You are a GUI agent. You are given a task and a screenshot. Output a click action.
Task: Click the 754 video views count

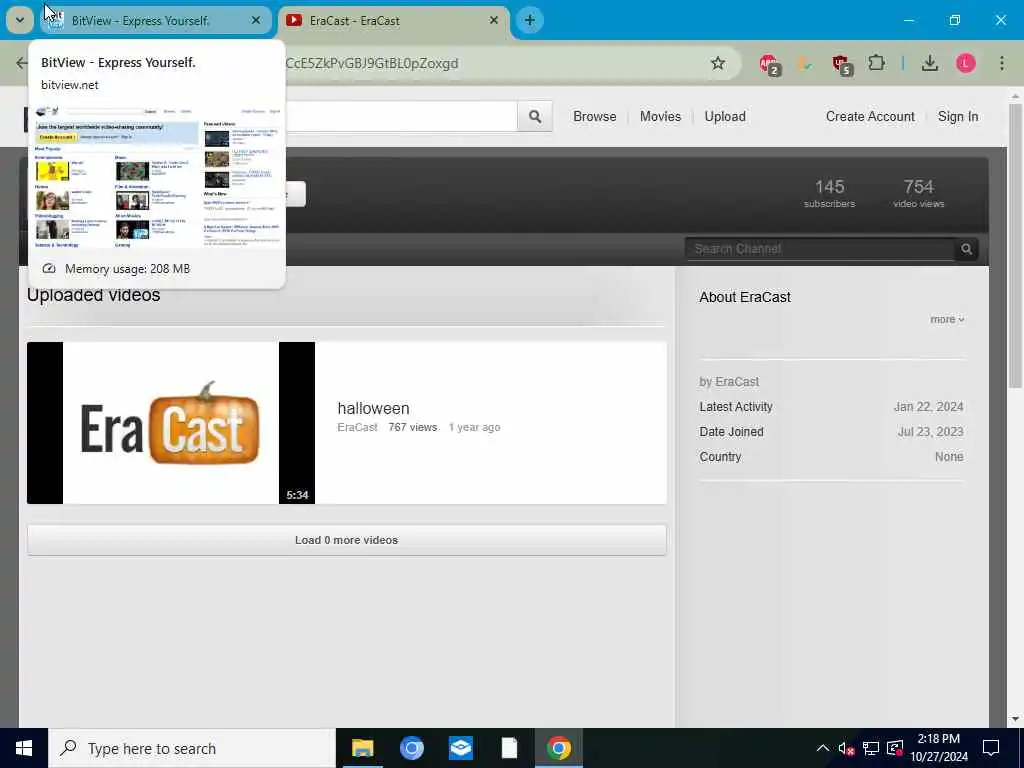coord(918,193)
